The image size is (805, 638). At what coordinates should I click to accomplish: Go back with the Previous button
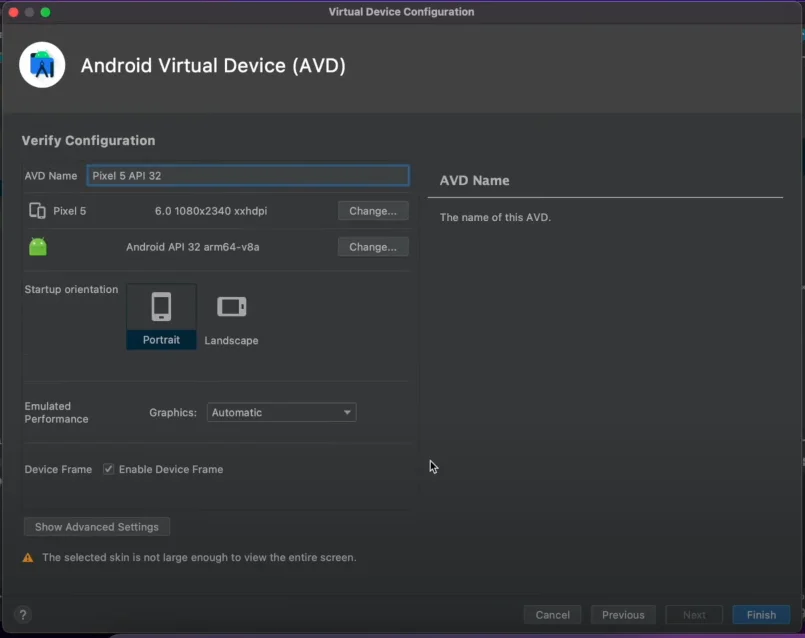pos(623,615)
